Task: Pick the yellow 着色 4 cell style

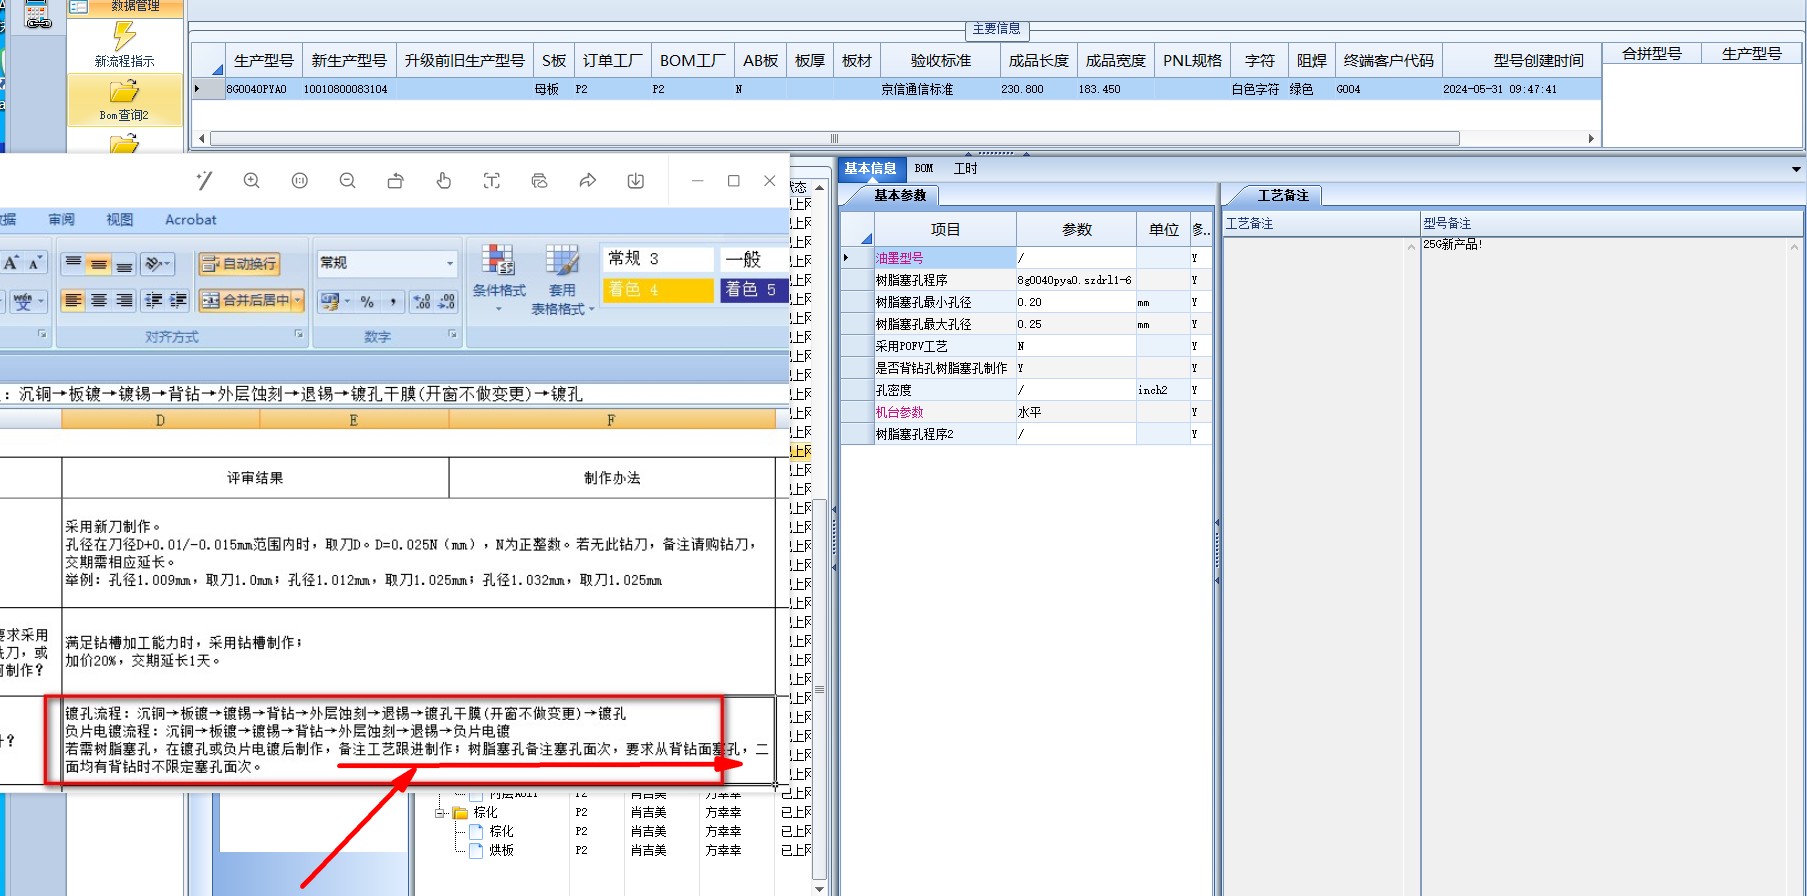Action: point(658,290)
